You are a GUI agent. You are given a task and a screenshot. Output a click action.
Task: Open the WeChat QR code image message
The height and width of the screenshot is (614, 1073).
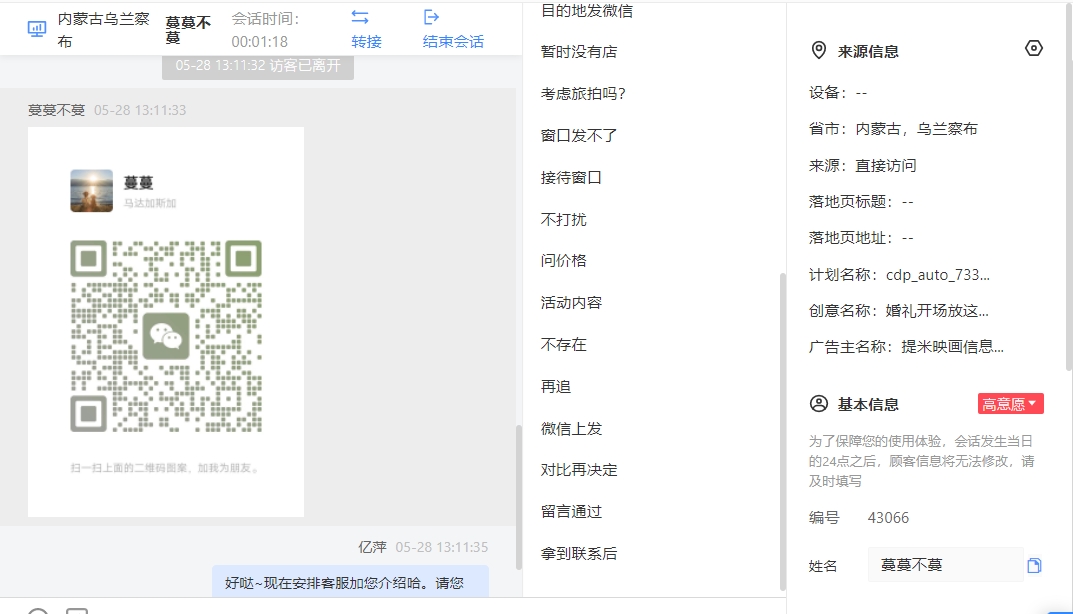166,322
